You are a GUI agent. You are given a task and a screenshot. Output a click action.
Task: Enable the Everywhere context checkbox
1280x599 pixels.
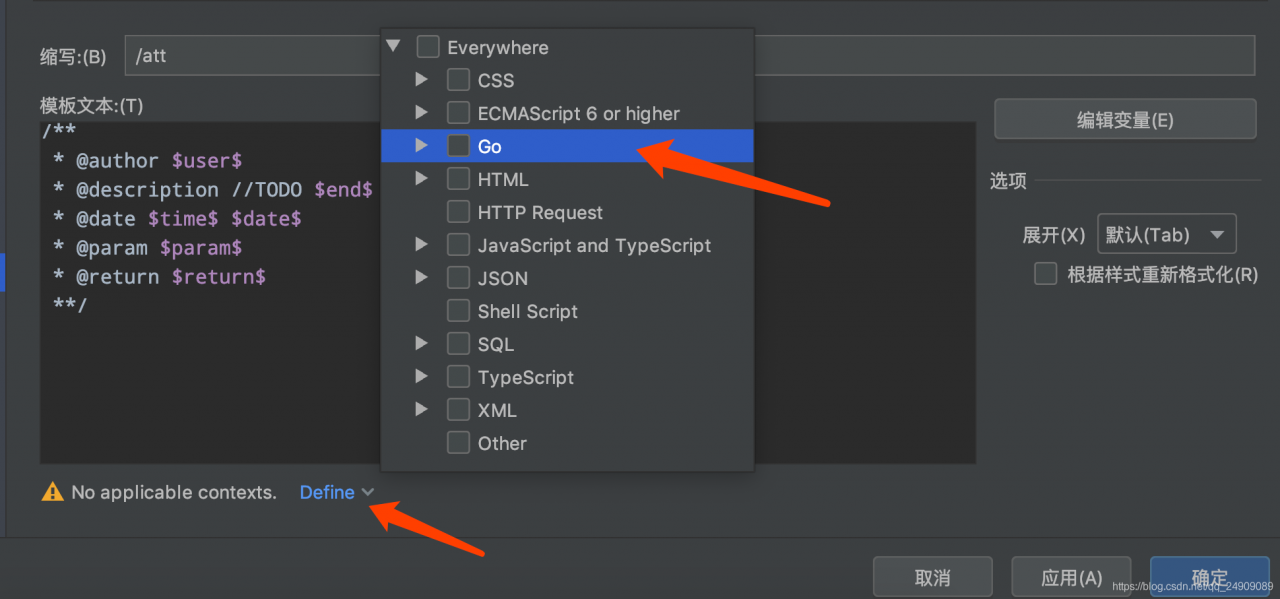click(428, 47)
